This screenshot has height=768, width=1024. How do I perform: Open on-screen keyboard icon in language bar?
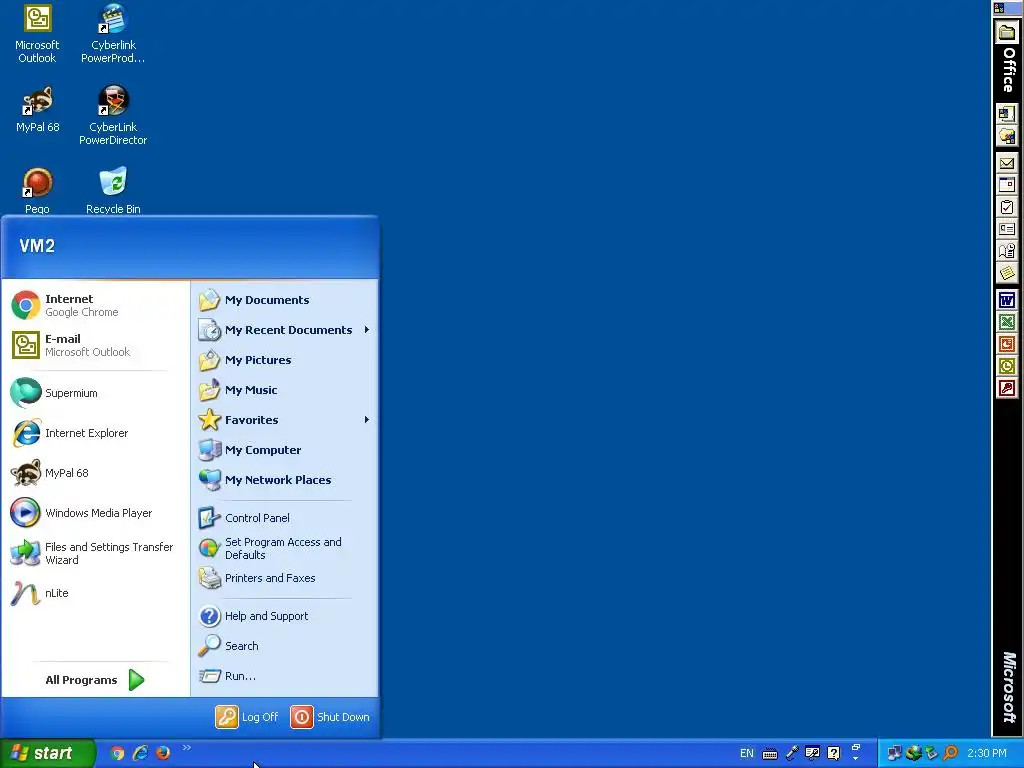tap(770, 754)
